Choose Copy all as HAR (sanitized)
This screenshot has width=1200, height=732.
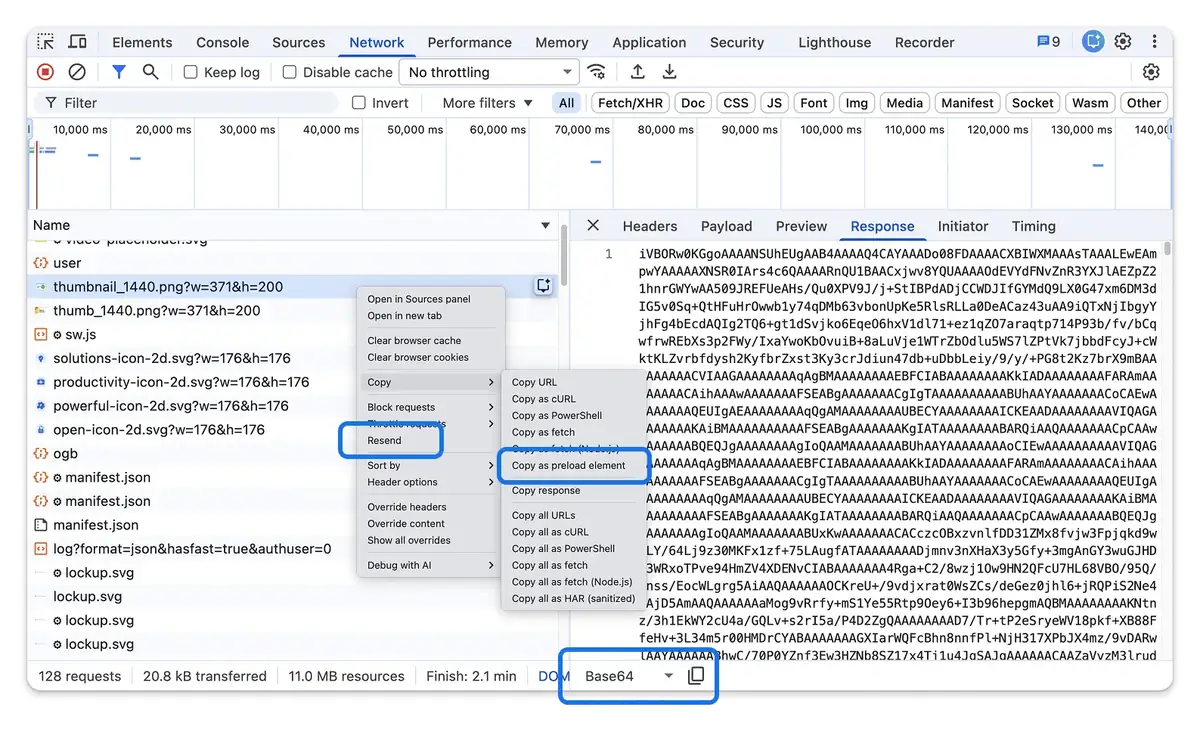(x=573, y=598)
